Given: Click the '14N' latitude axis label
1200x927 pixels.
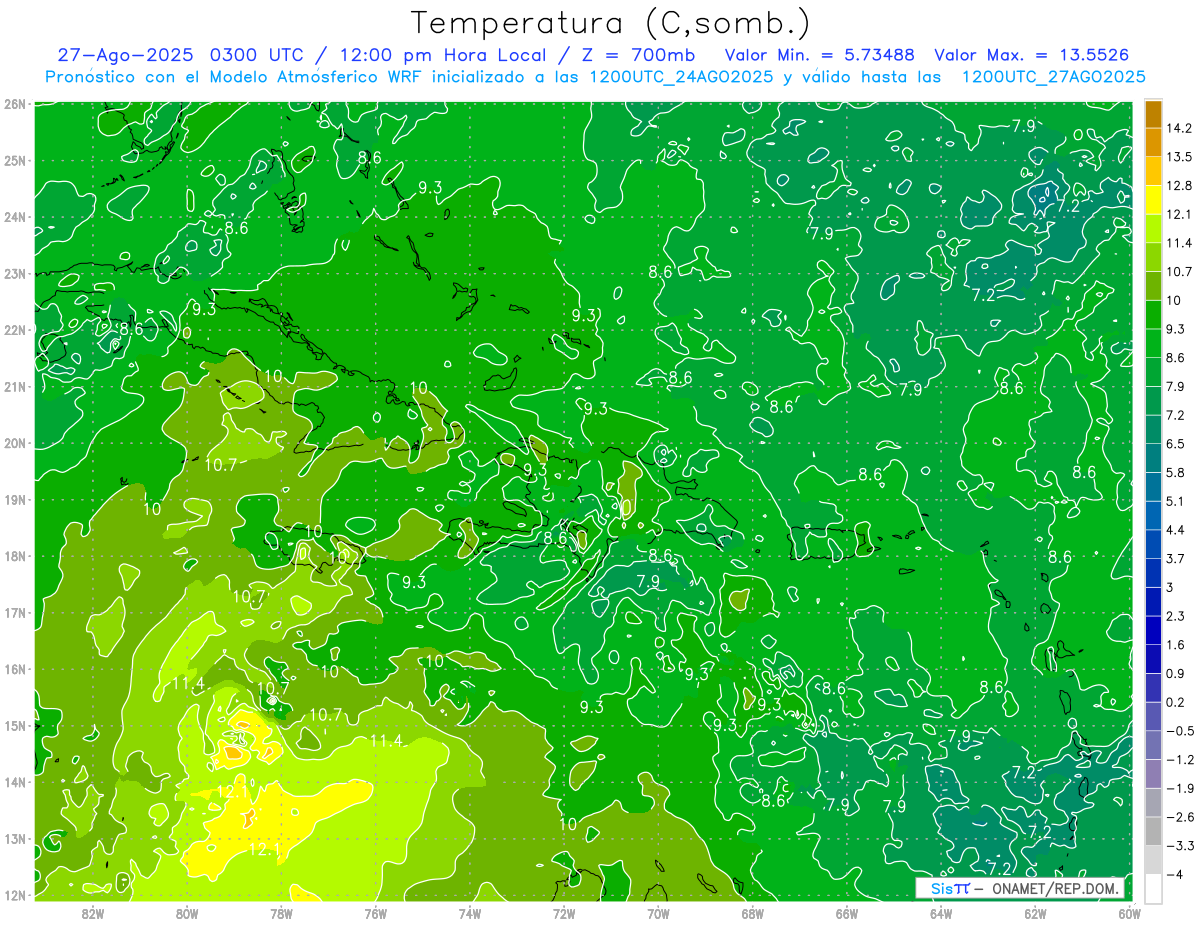Looking at the screenshot, I should pyautogui.click(x=14, y=782).
